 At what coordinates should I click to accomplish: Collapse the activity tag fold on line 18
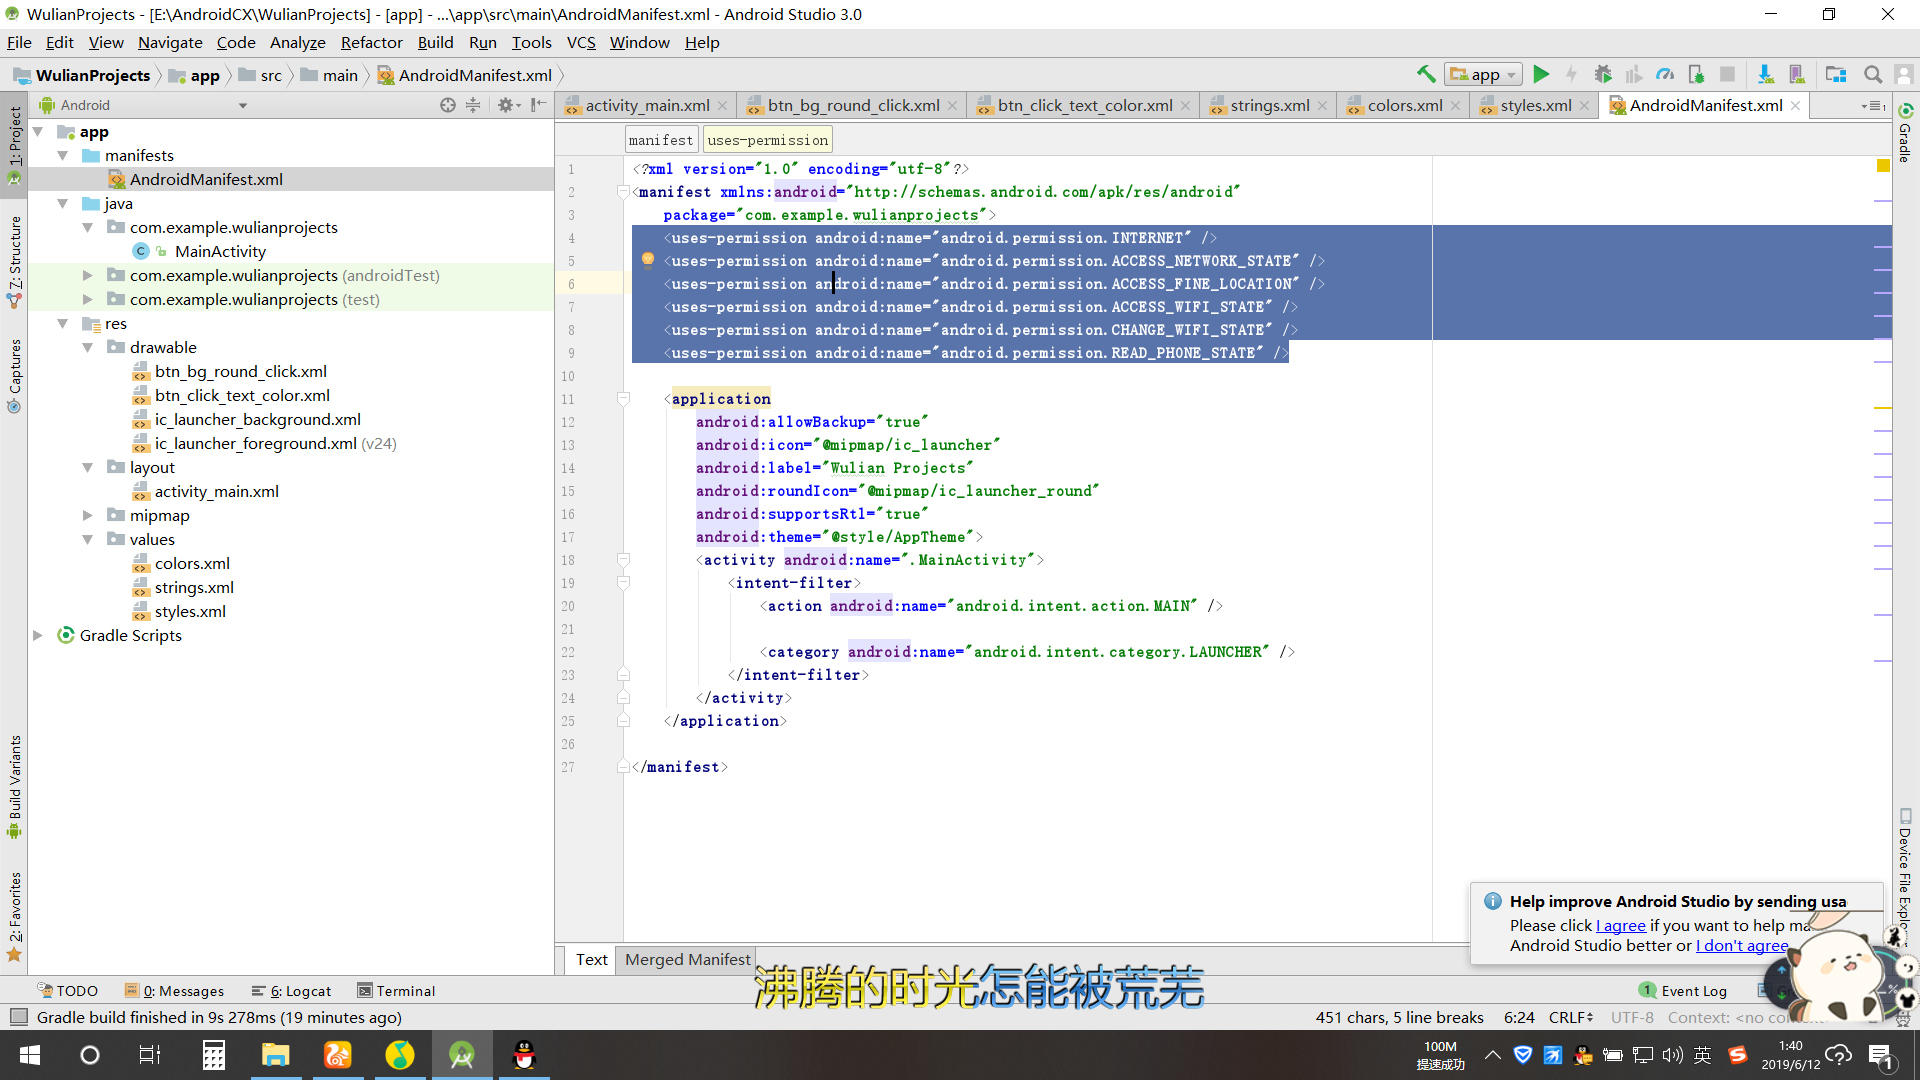[623, 560]
